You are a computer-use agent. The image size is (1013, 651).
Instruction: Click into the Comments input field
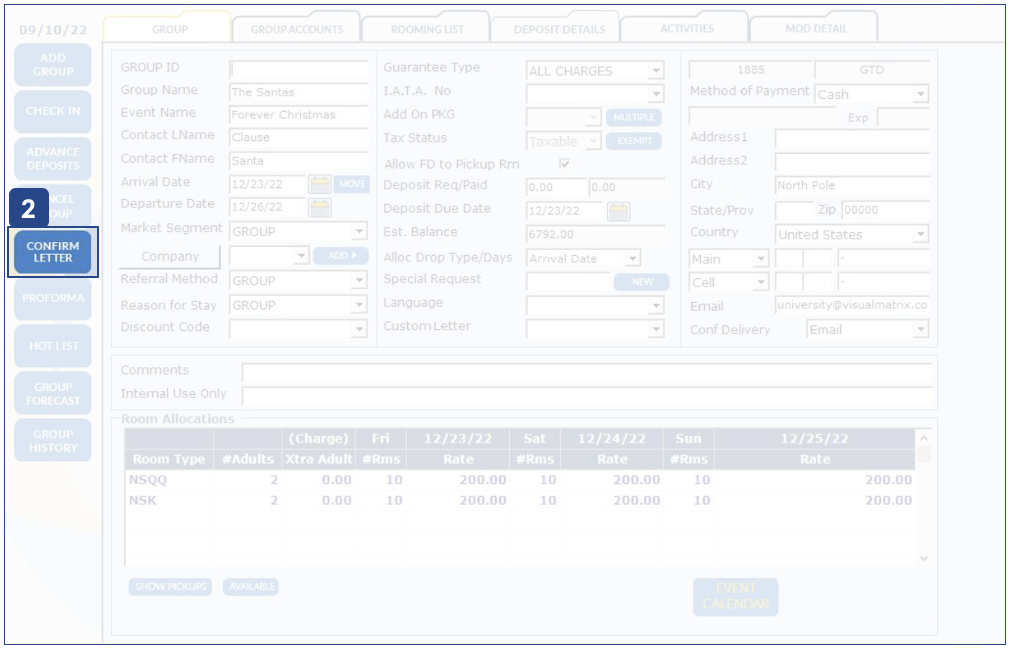pos(587,372)
